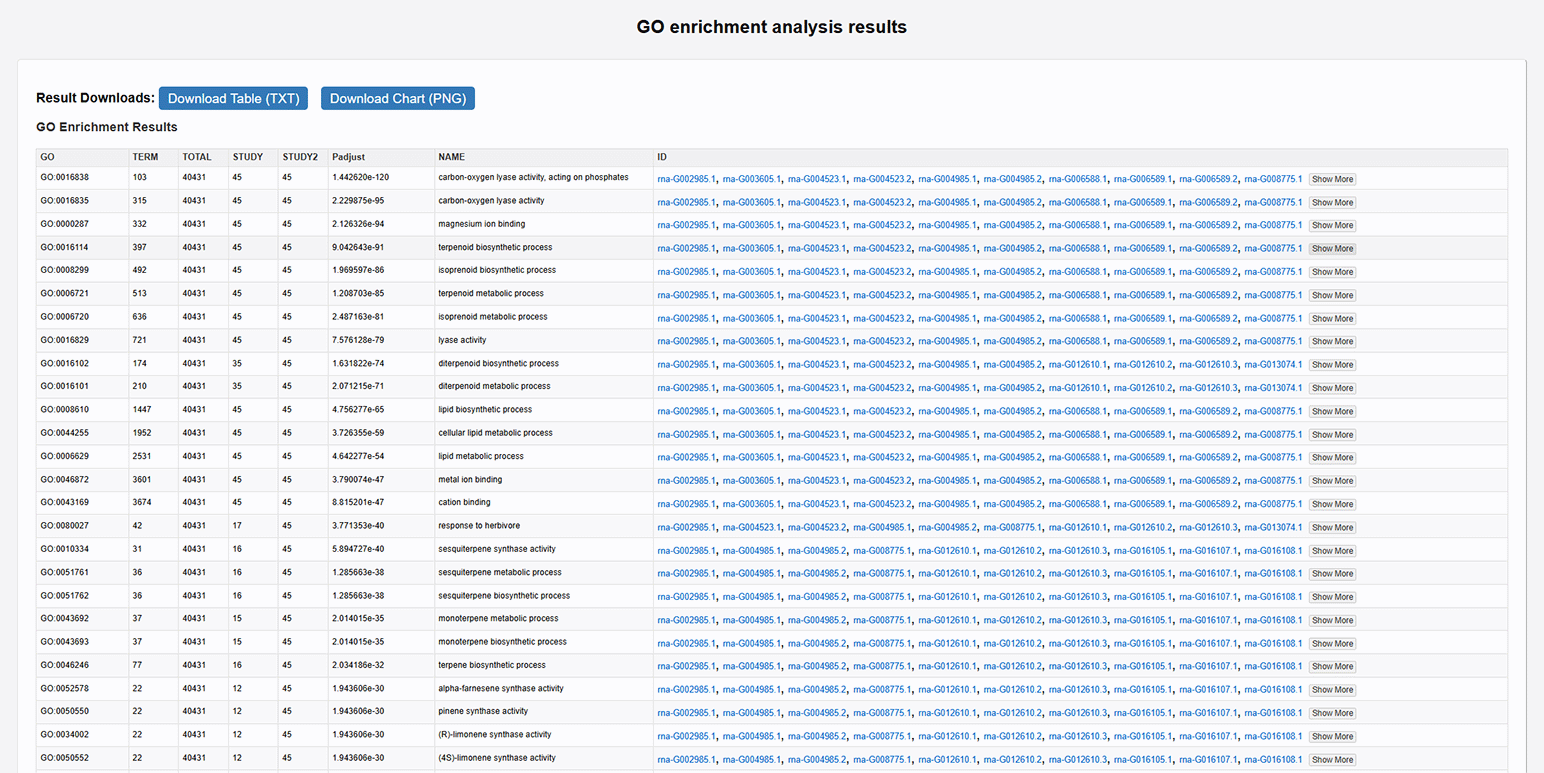This screenshot has width=1544, height=773.
Task: Click the NAME column header
Action: 451,157
